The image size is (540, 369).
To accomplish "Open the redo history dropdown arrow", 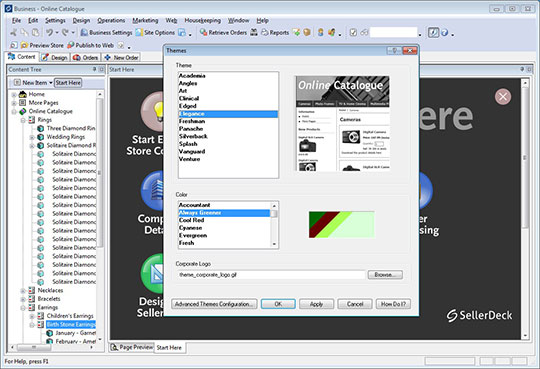I will point(73,33).
